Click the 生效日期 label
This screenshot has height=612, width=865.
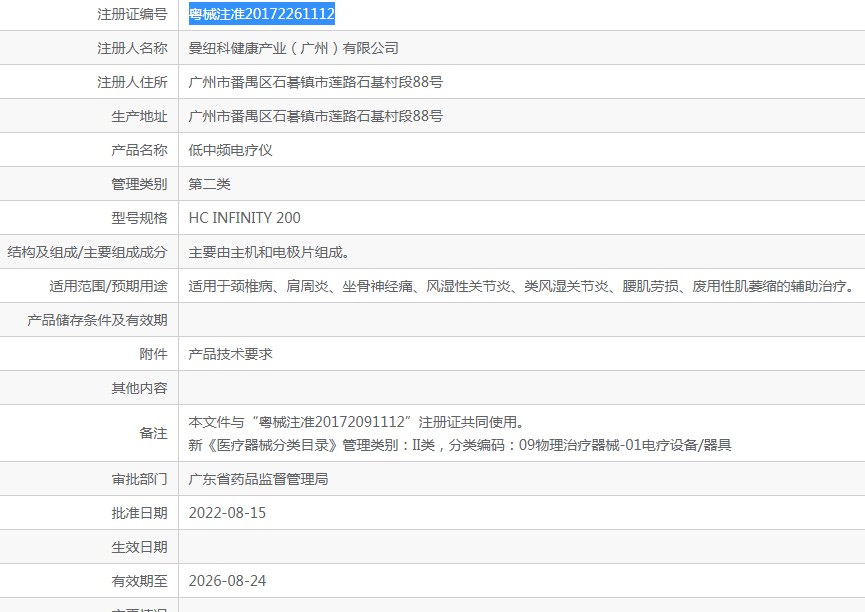[x=140, y=547]
